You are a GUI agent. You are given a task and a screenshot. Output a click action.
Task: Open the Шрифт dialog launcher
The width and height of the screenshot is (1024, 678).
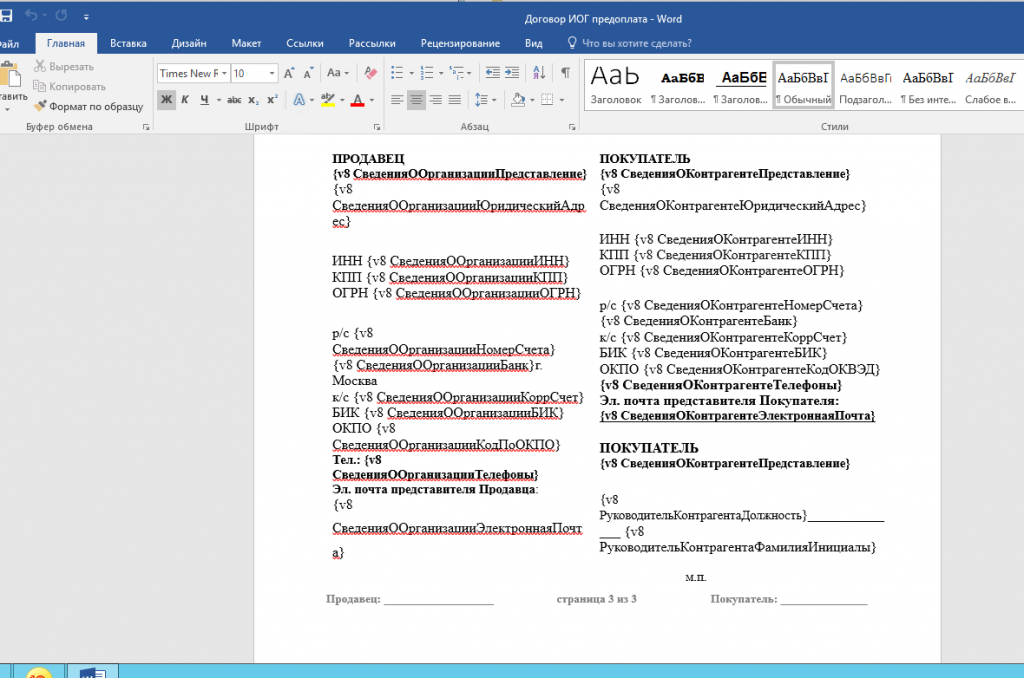tap(377, 127)
